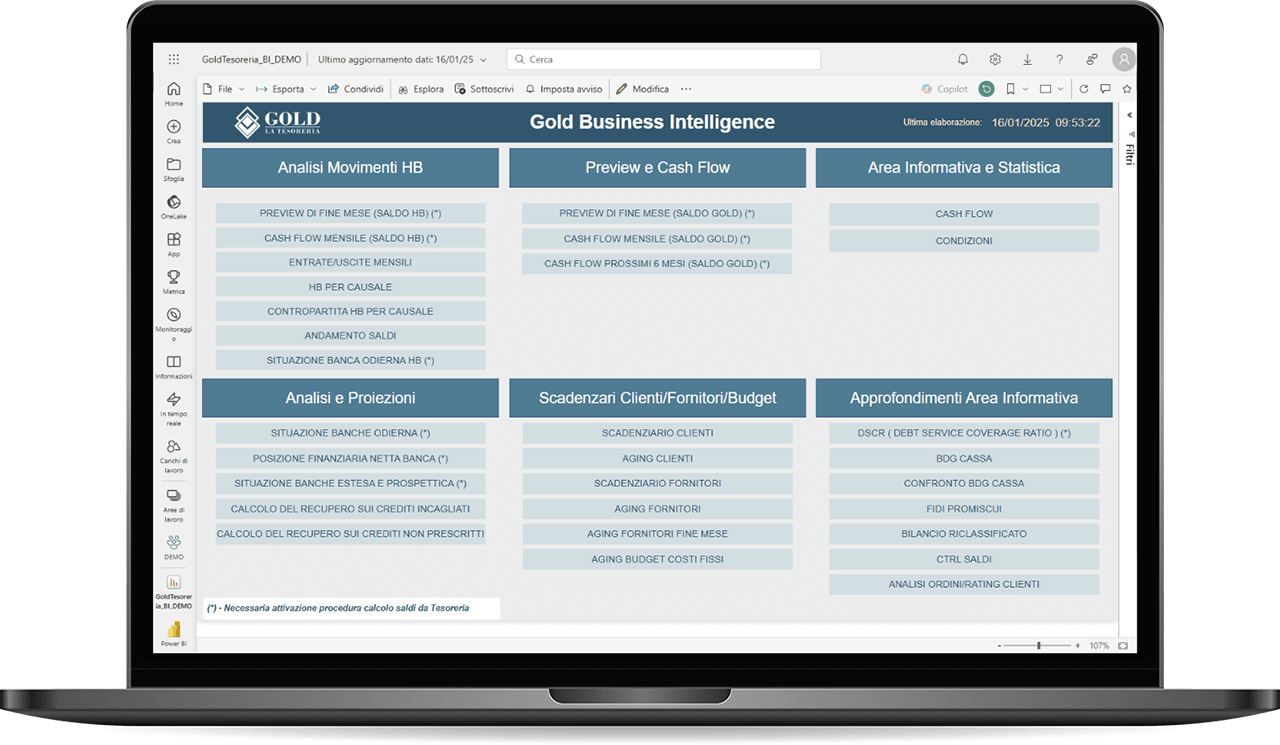Screen dimensions: 1280x745
Task: Open the Power BI settings gear
Action: (995, 60)
